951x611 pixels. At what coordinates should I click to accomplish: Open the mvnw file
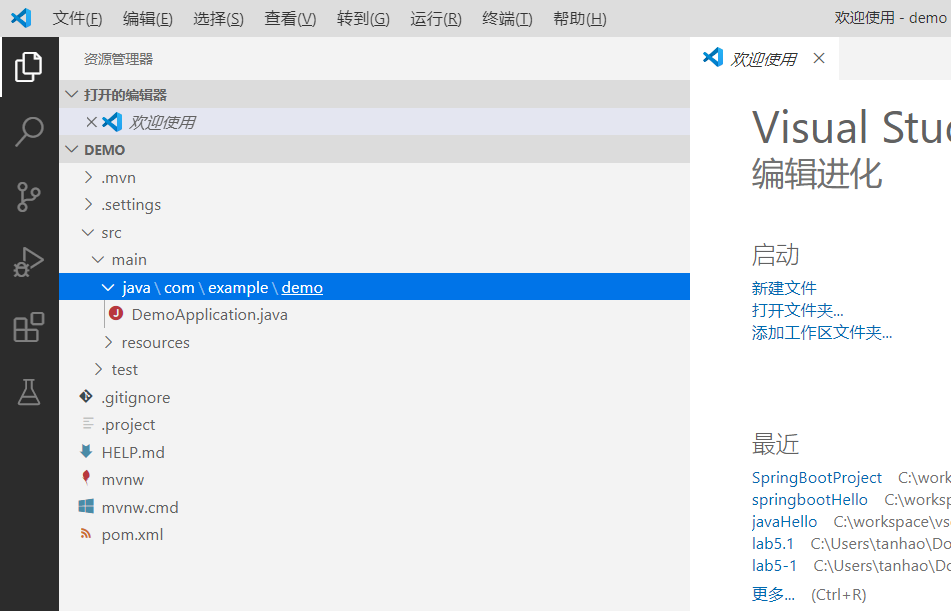pos(123,479)
